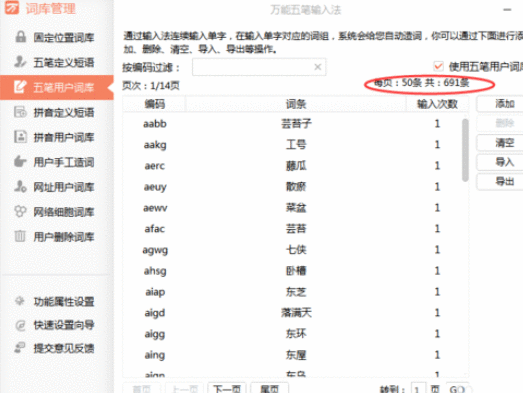Click the edit icon beside 五笔用户词库
Screen dimensions: 523x393
(20, 87)
